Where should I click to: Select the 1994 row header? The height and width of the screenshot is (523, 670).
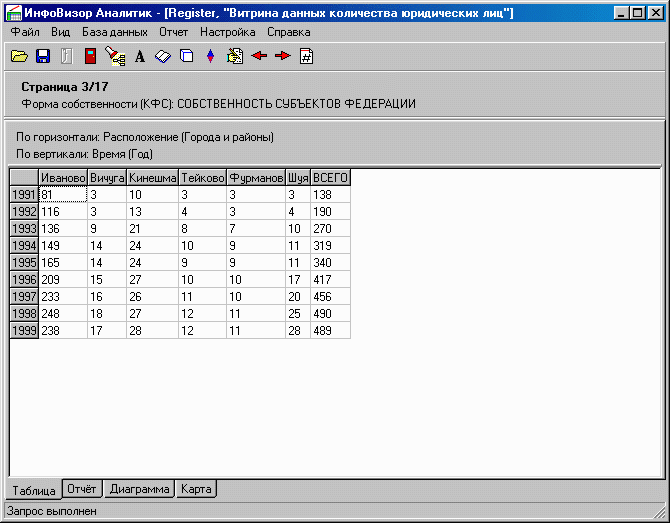click(x=24, y=246)
